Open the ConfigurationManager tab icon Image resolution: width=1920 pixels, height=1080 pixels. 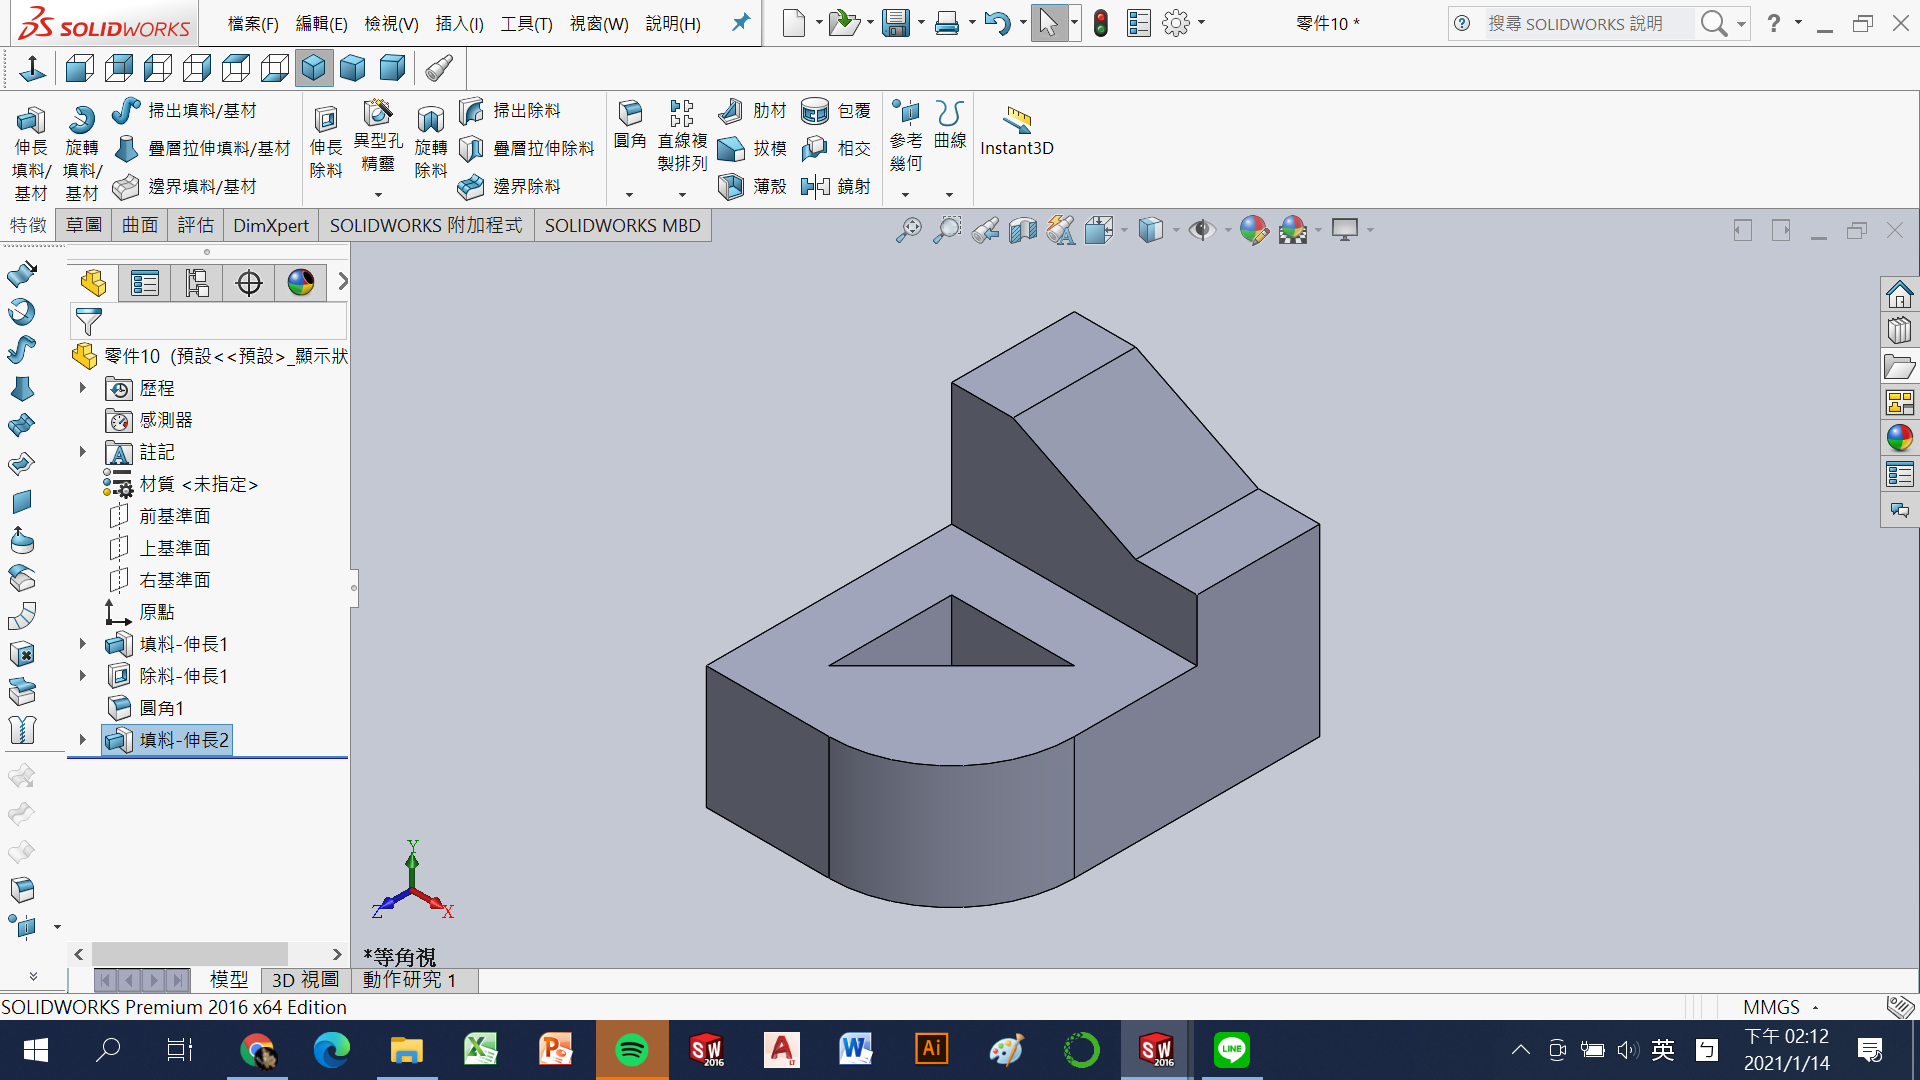[197, 283]
